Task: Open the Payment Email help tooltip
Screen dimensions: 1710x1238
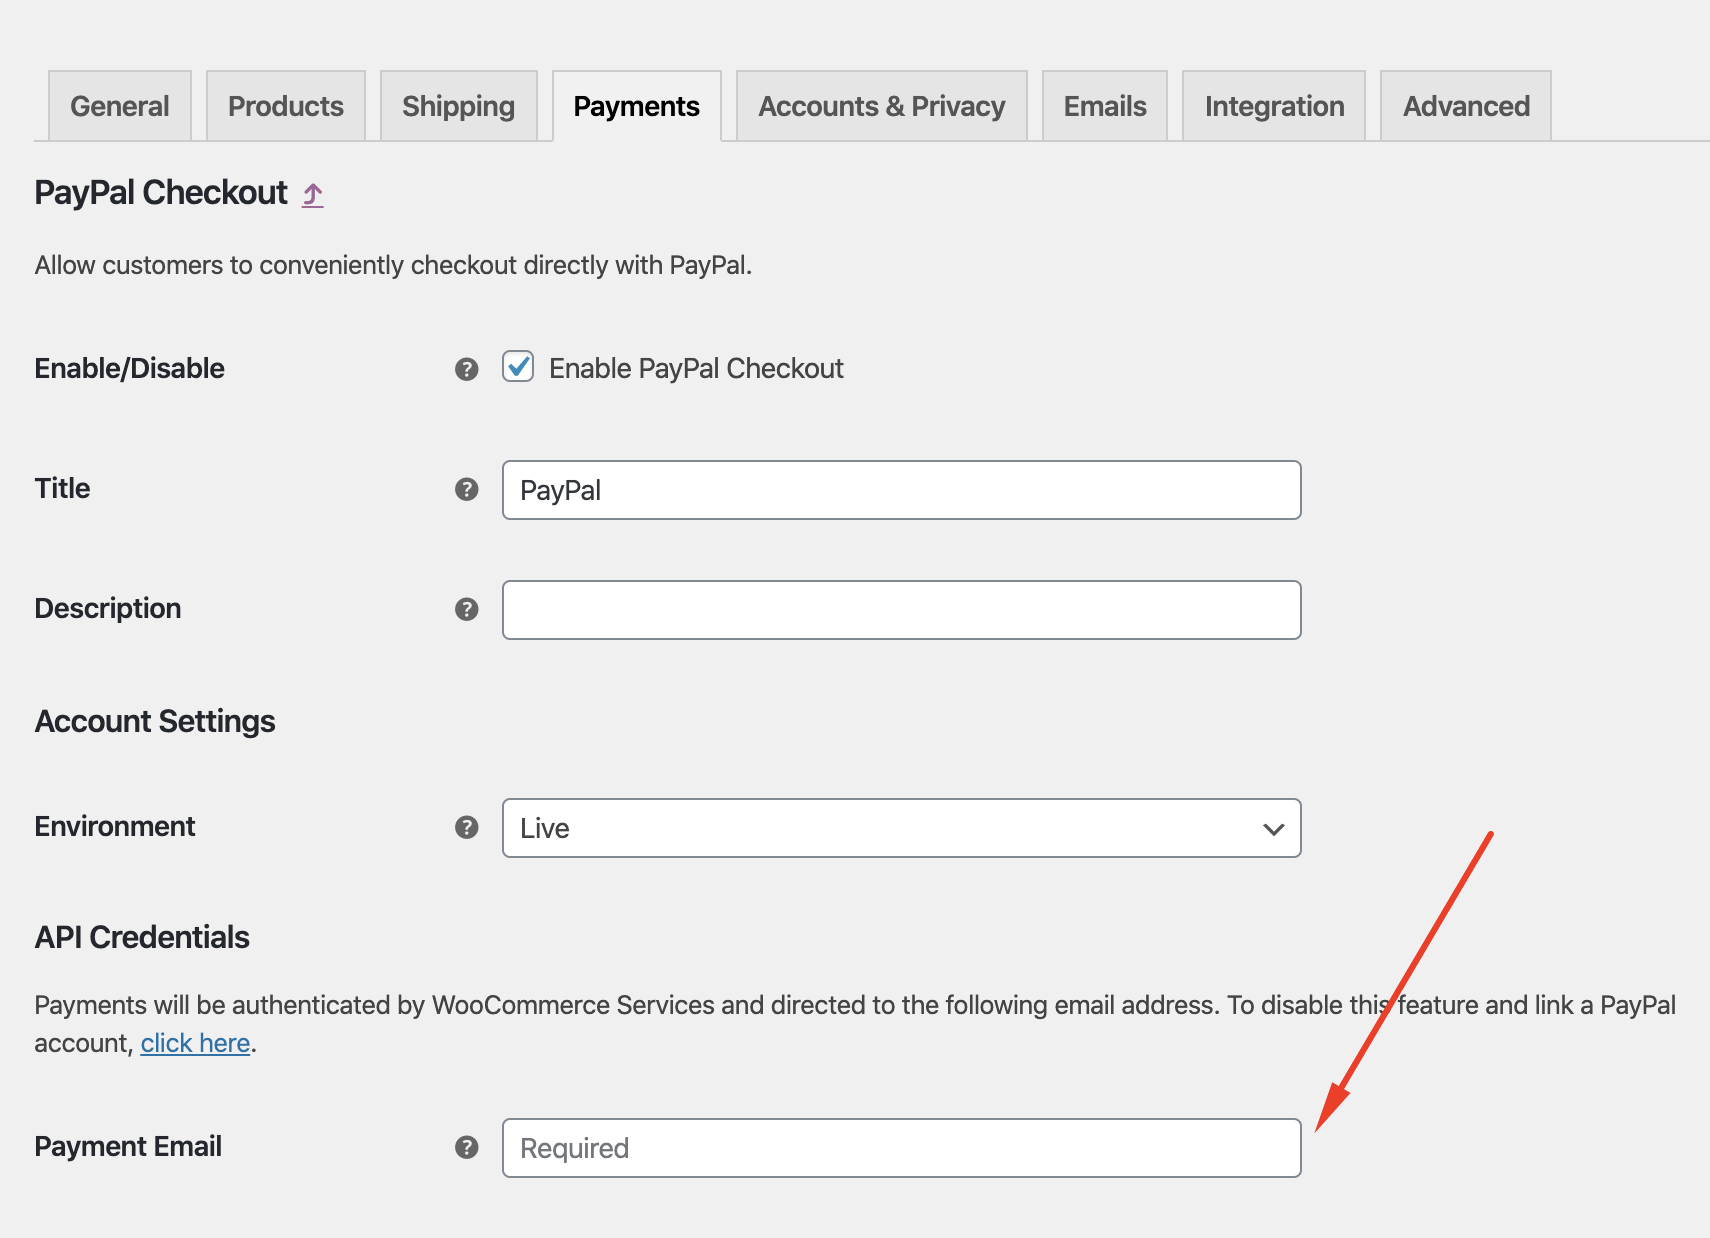Action: tap(466, 1148)
